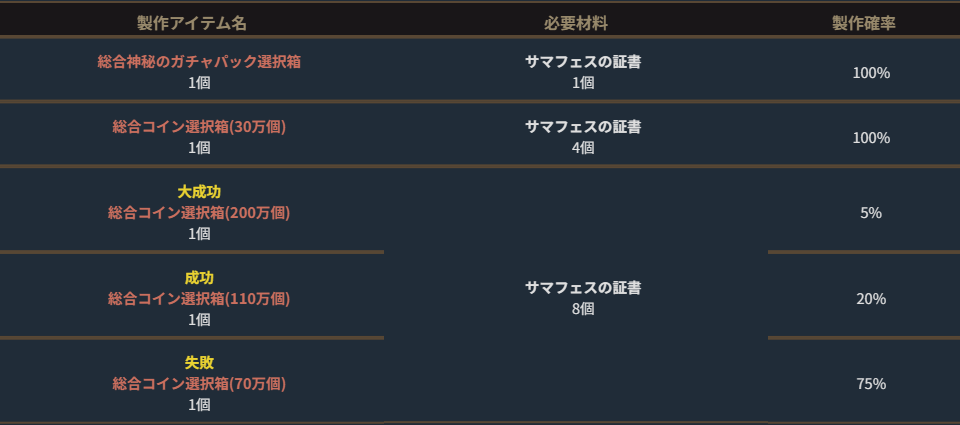Select the 総合コイン選択箱(110万個) item name
Viewport: 960px width, 425px height.
coord(199,298)
